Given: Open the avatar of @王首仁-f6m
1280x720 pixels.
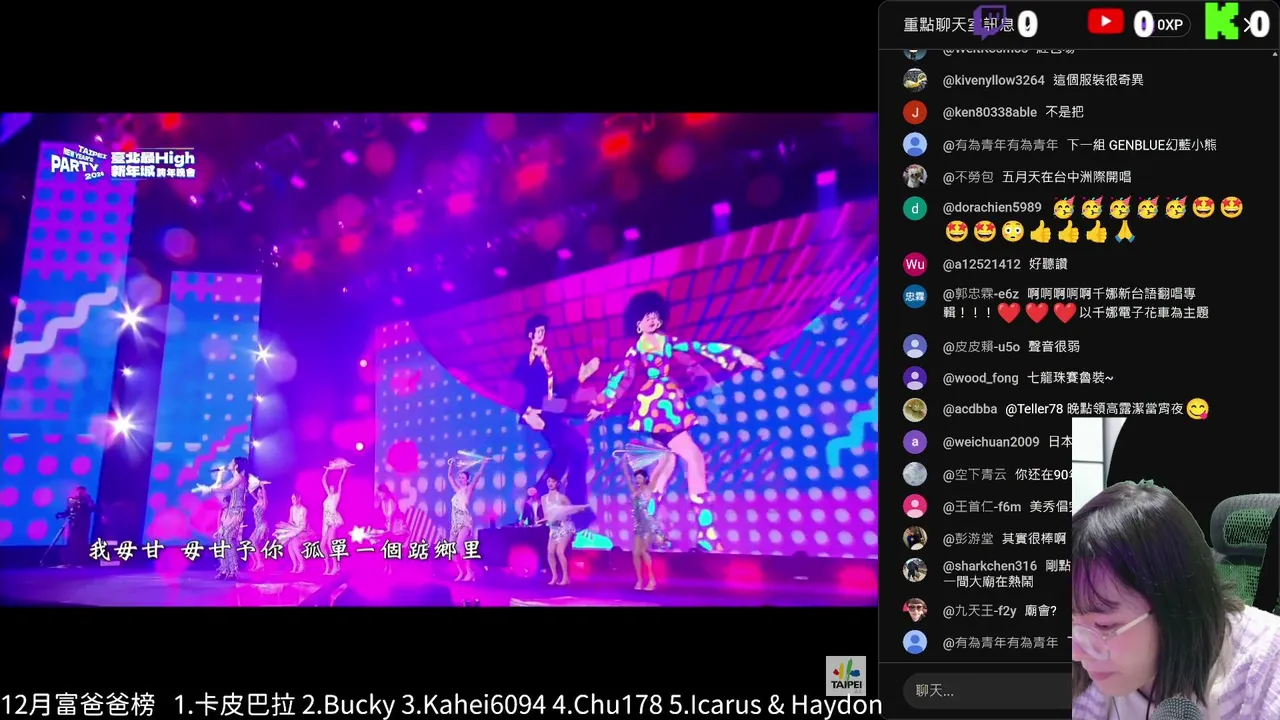Looking at the screenshot, I should (x=915, y=507).
